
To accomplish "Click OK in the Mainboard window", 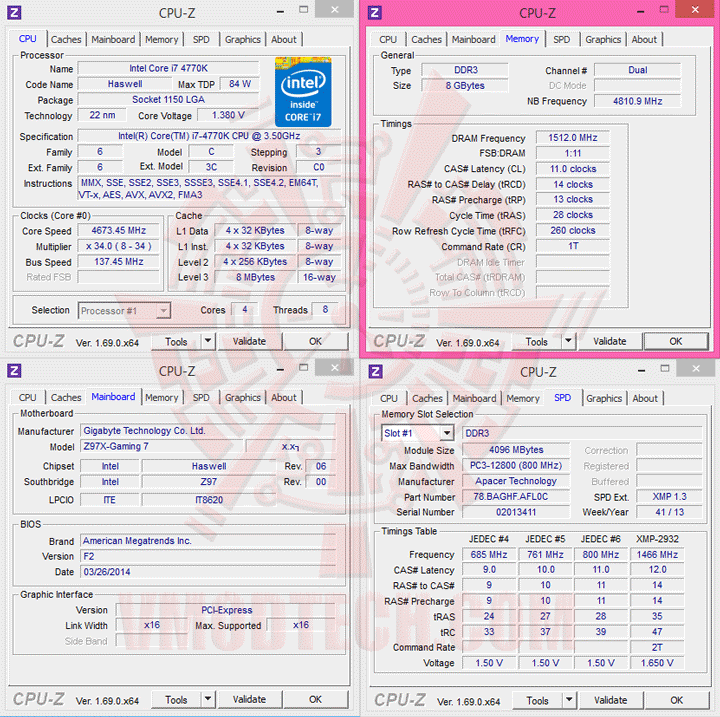I will (315, 699).
